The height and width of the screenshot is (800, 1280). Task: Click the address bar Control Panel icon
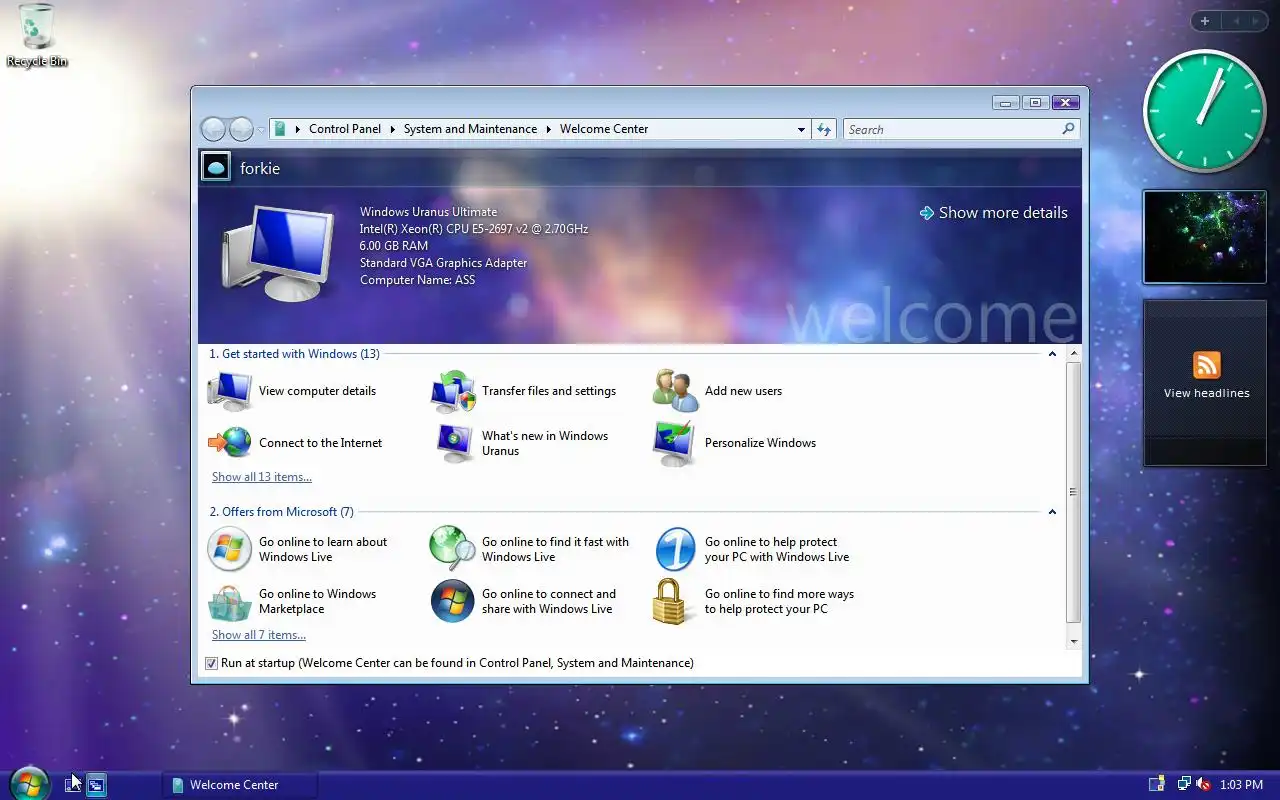[281, 129]
